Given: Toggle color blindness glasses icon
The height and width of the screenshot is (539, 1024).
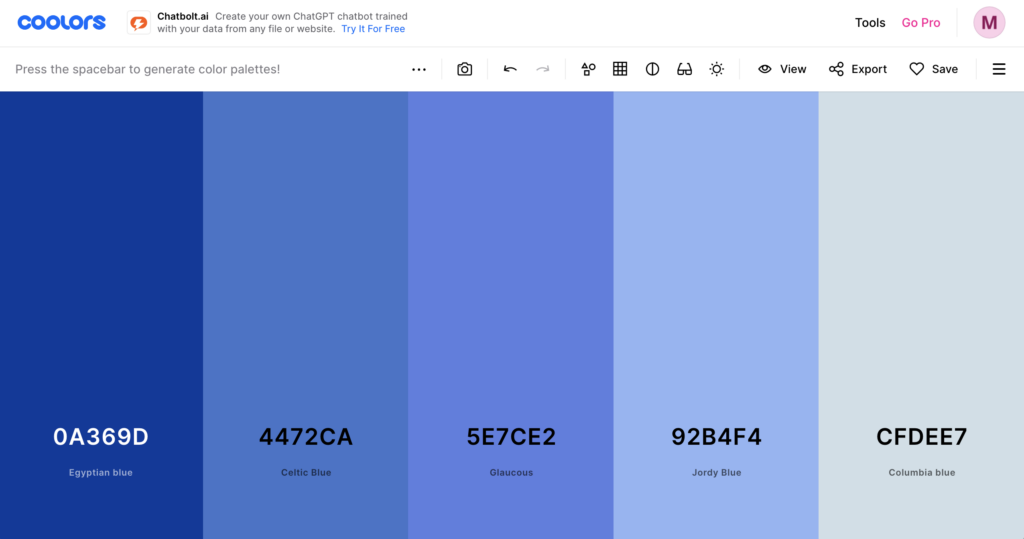Looking at the screenshot, I should [684, 69].
